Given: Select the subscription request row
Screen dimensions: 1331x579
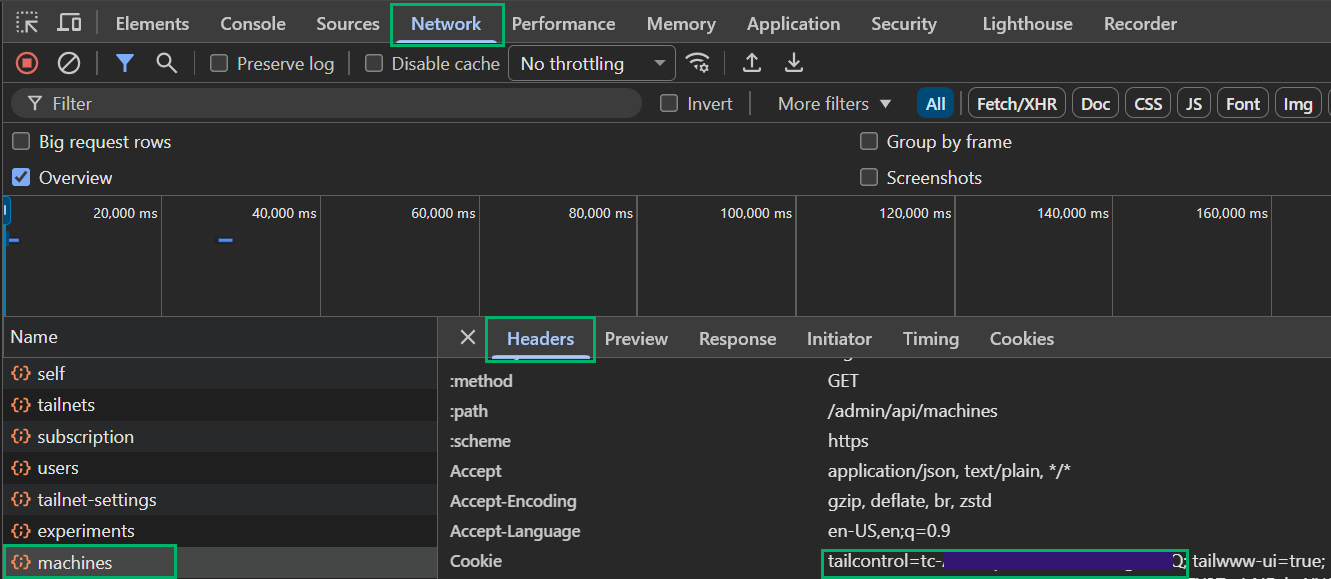Looking at the screenshot, I should pyautogui.click(x=219, y=437).
